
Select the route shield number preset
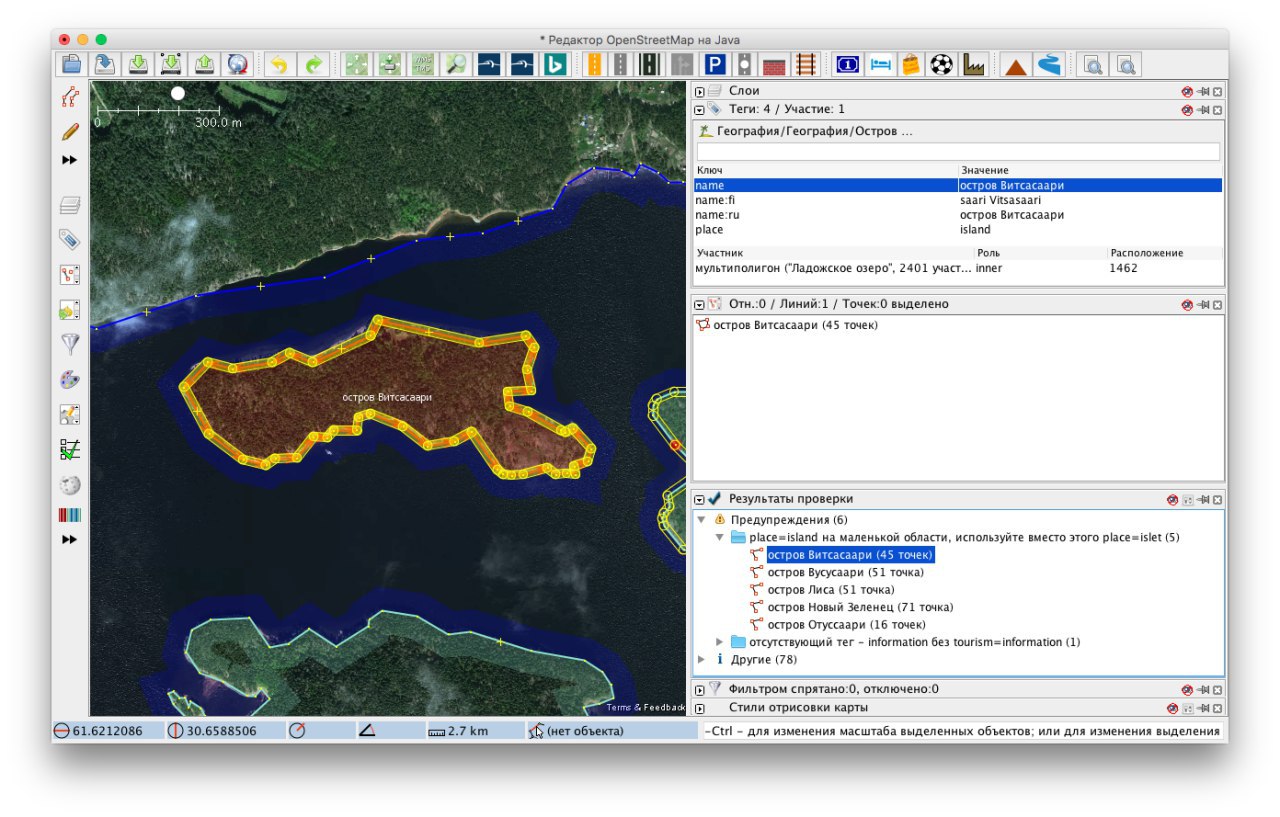(847, 64)
